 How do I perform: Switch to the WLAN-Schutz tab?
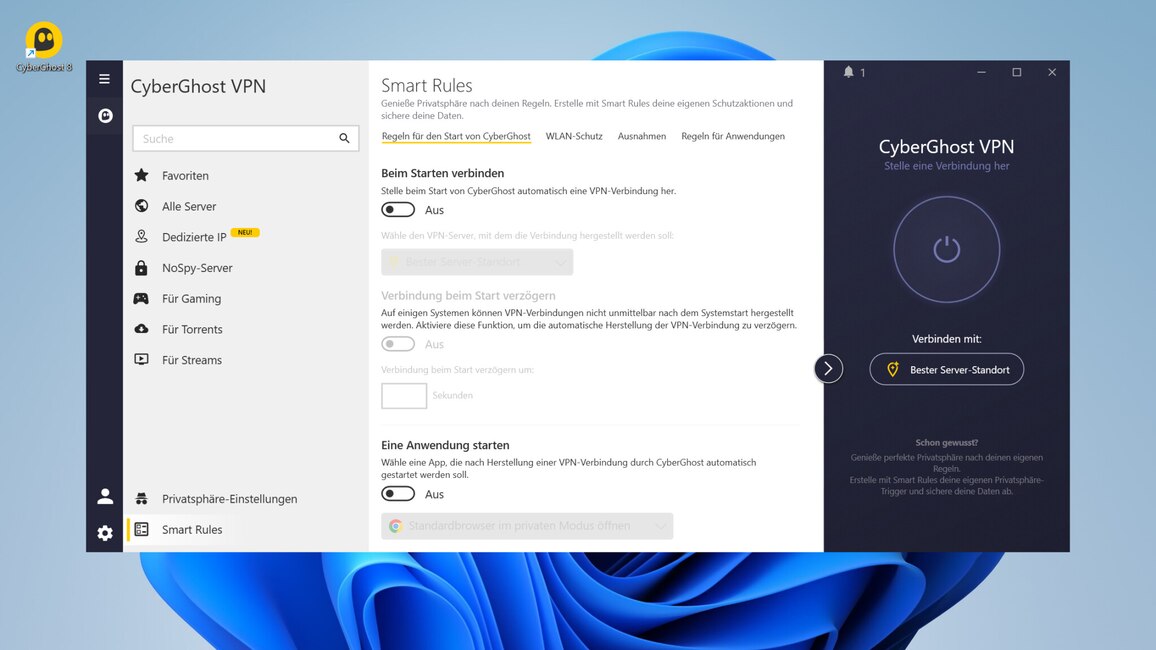pyautogui.click(x=573, y=136)
